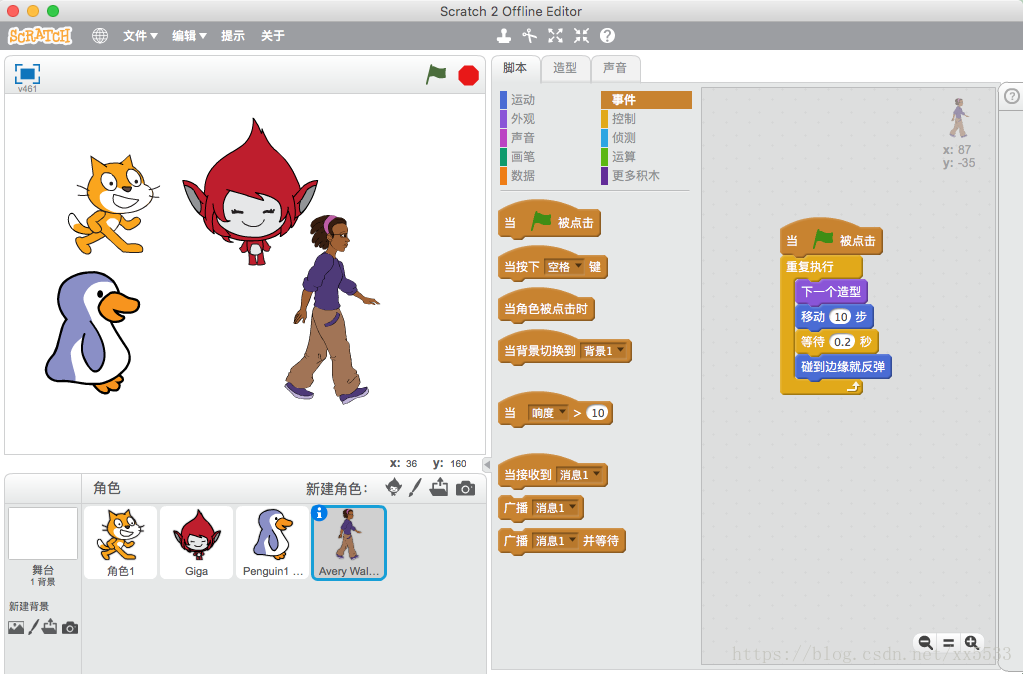The width and height of the screenshot is (1023, 674).
Task: Open the 响度 sensor dropdown
Action: [548, 413]
